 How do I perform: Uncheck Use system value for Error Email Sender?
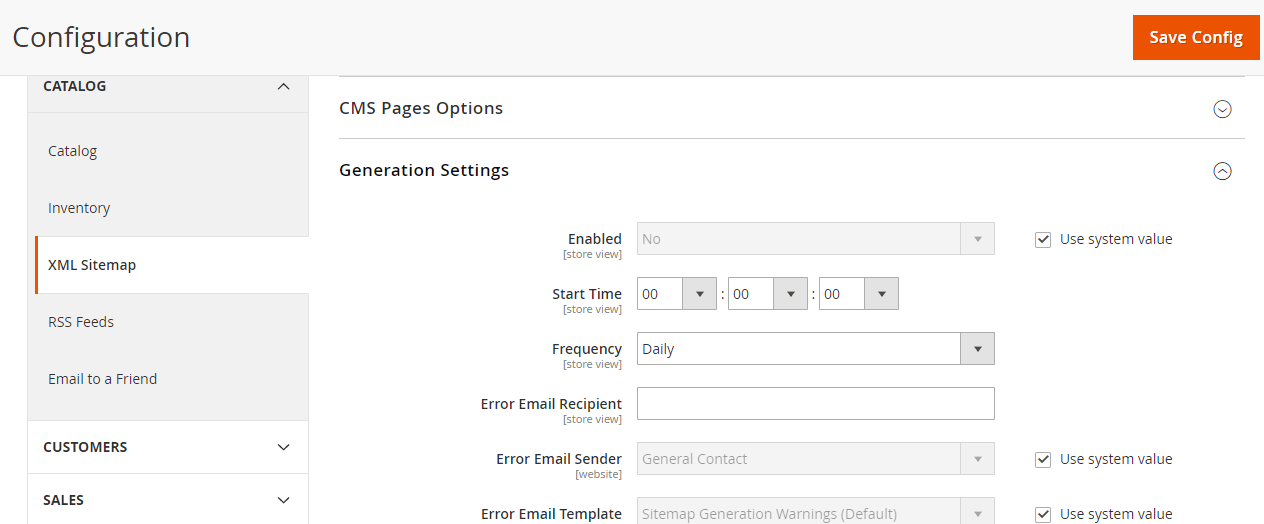1043,460
